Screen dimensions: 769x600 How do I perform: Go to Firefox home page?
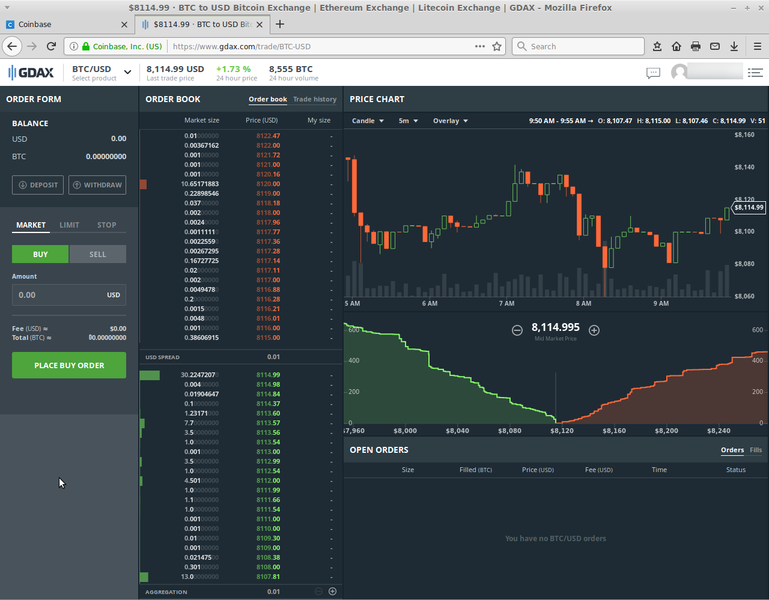click(x=676, y=46)
